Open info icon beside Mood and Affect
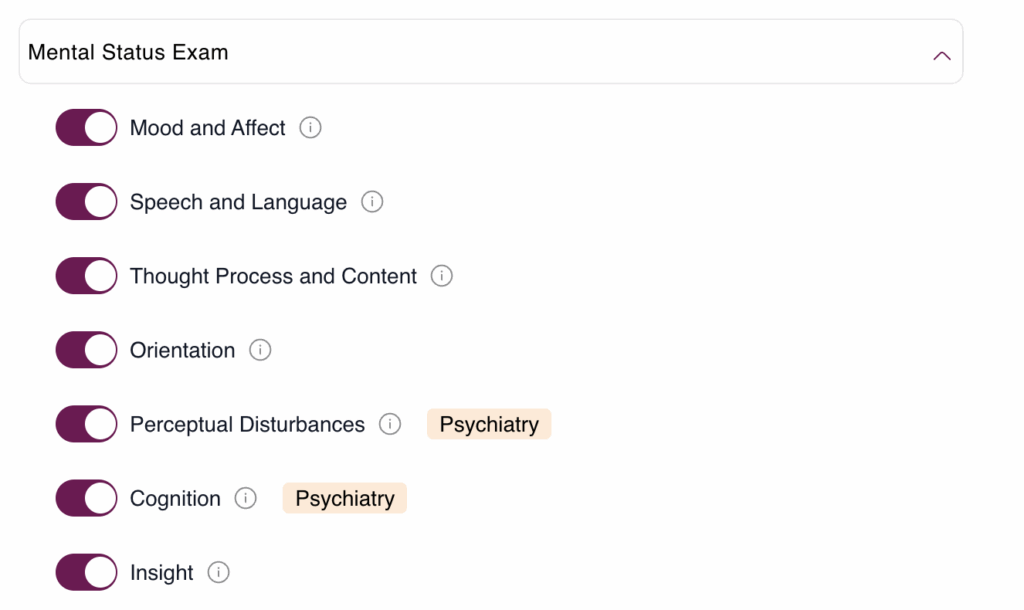Viewport: 1024px width, 610px height. [x=310, y=127]
